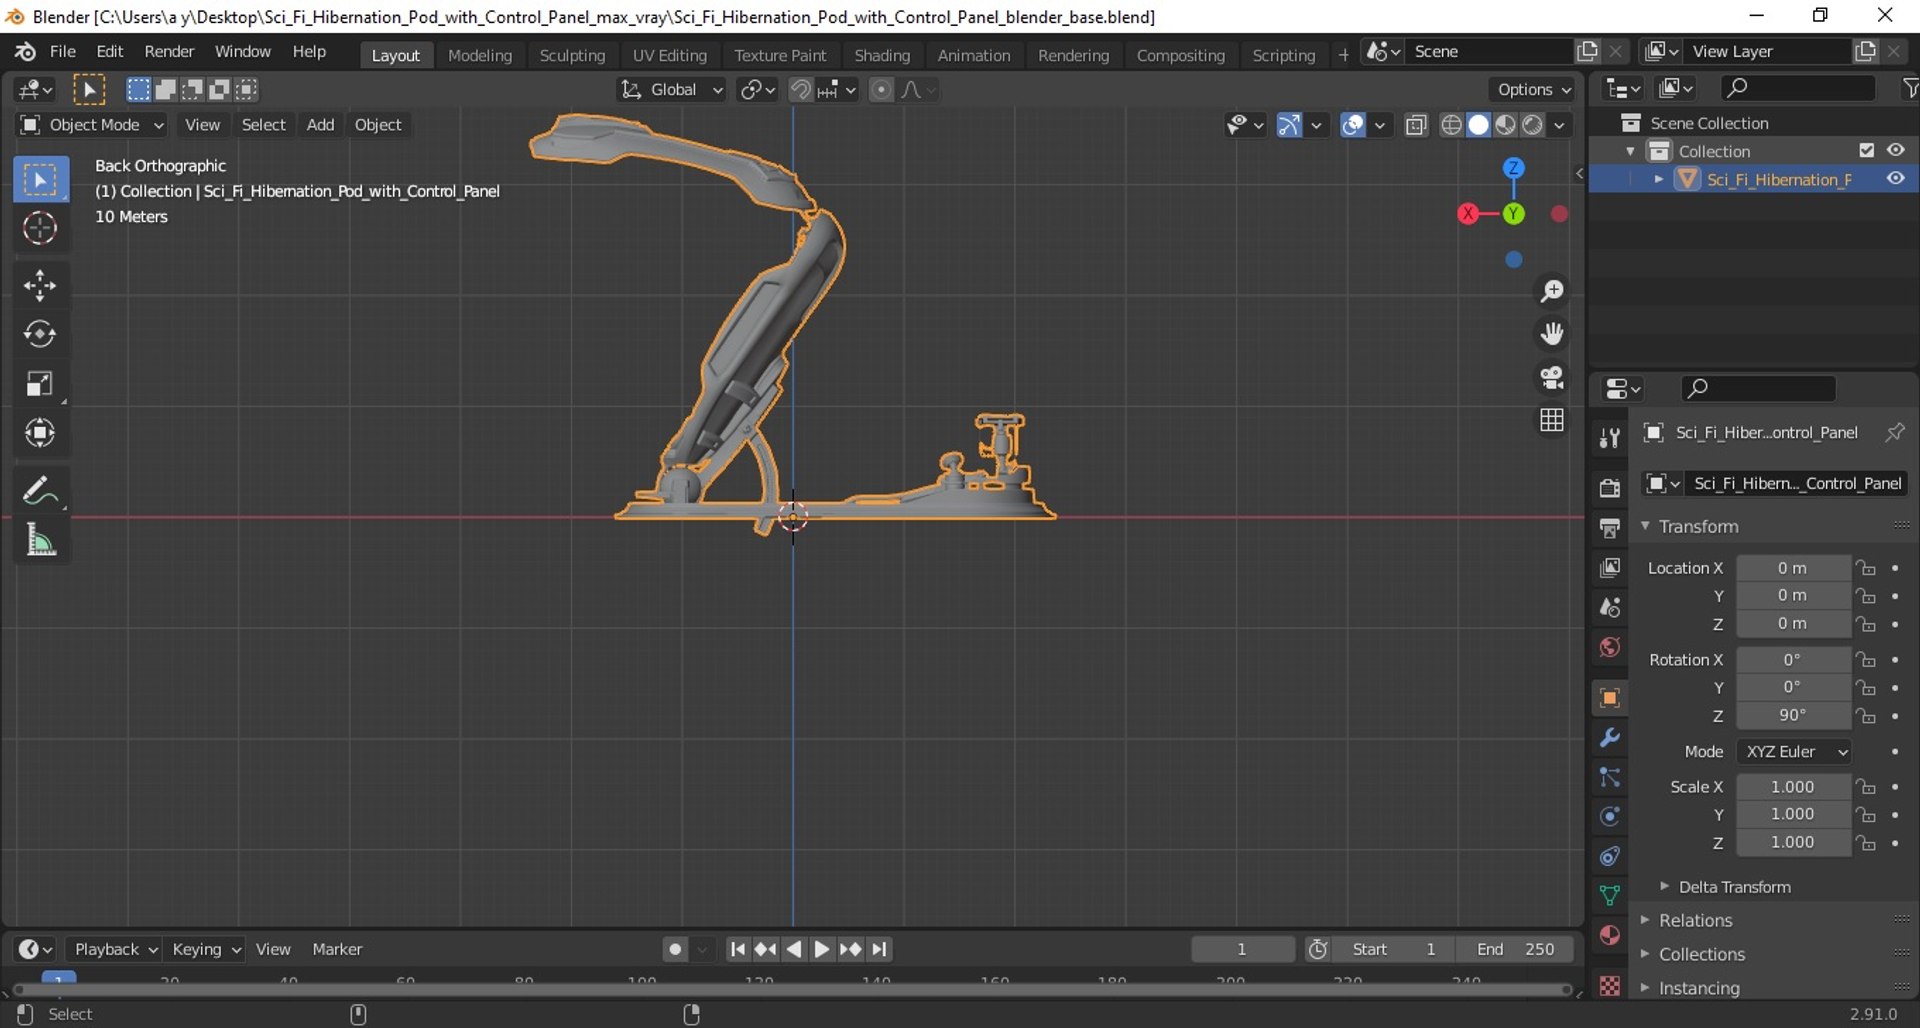Switch to Wireframe viewport shading

point(1452,125)
